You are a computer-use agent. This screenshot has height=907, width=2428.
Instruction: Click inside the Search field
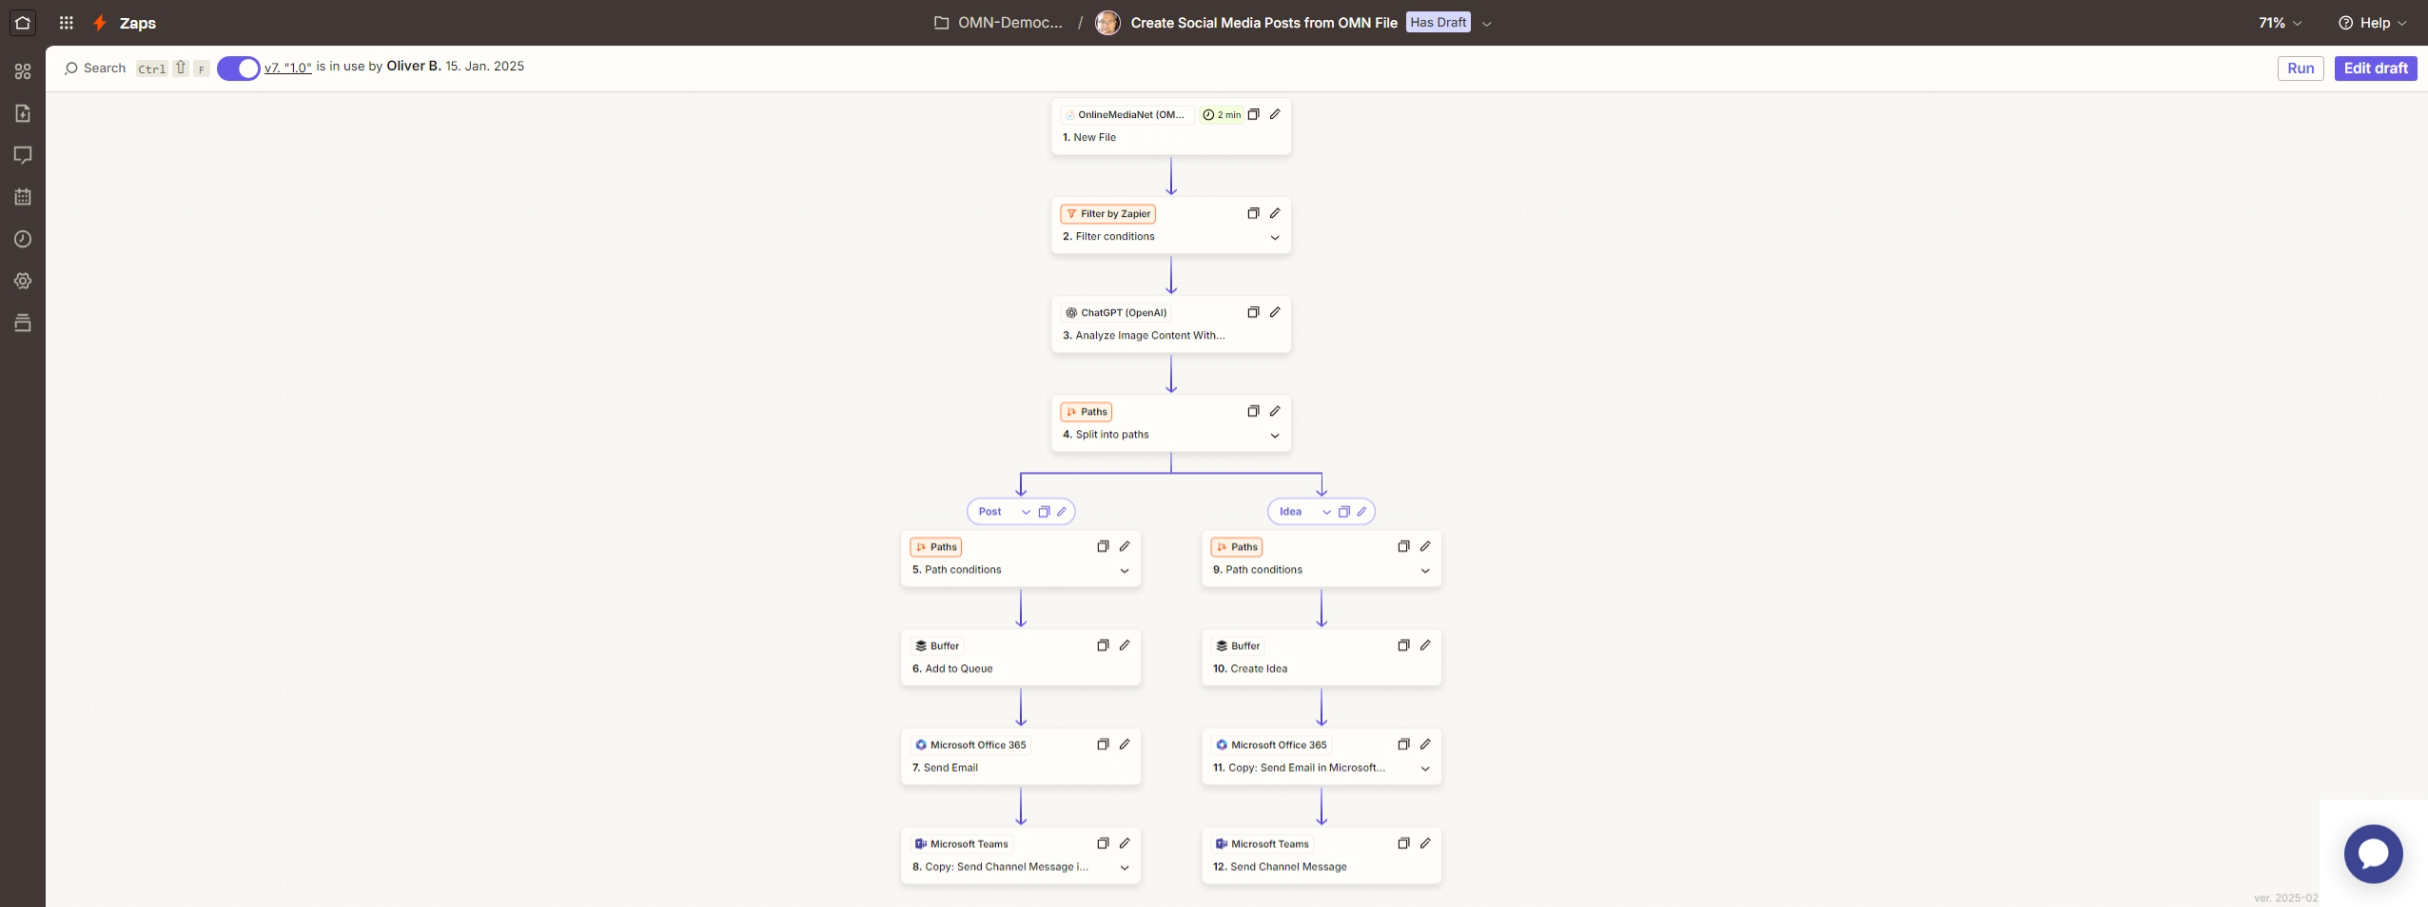point(103,67)
